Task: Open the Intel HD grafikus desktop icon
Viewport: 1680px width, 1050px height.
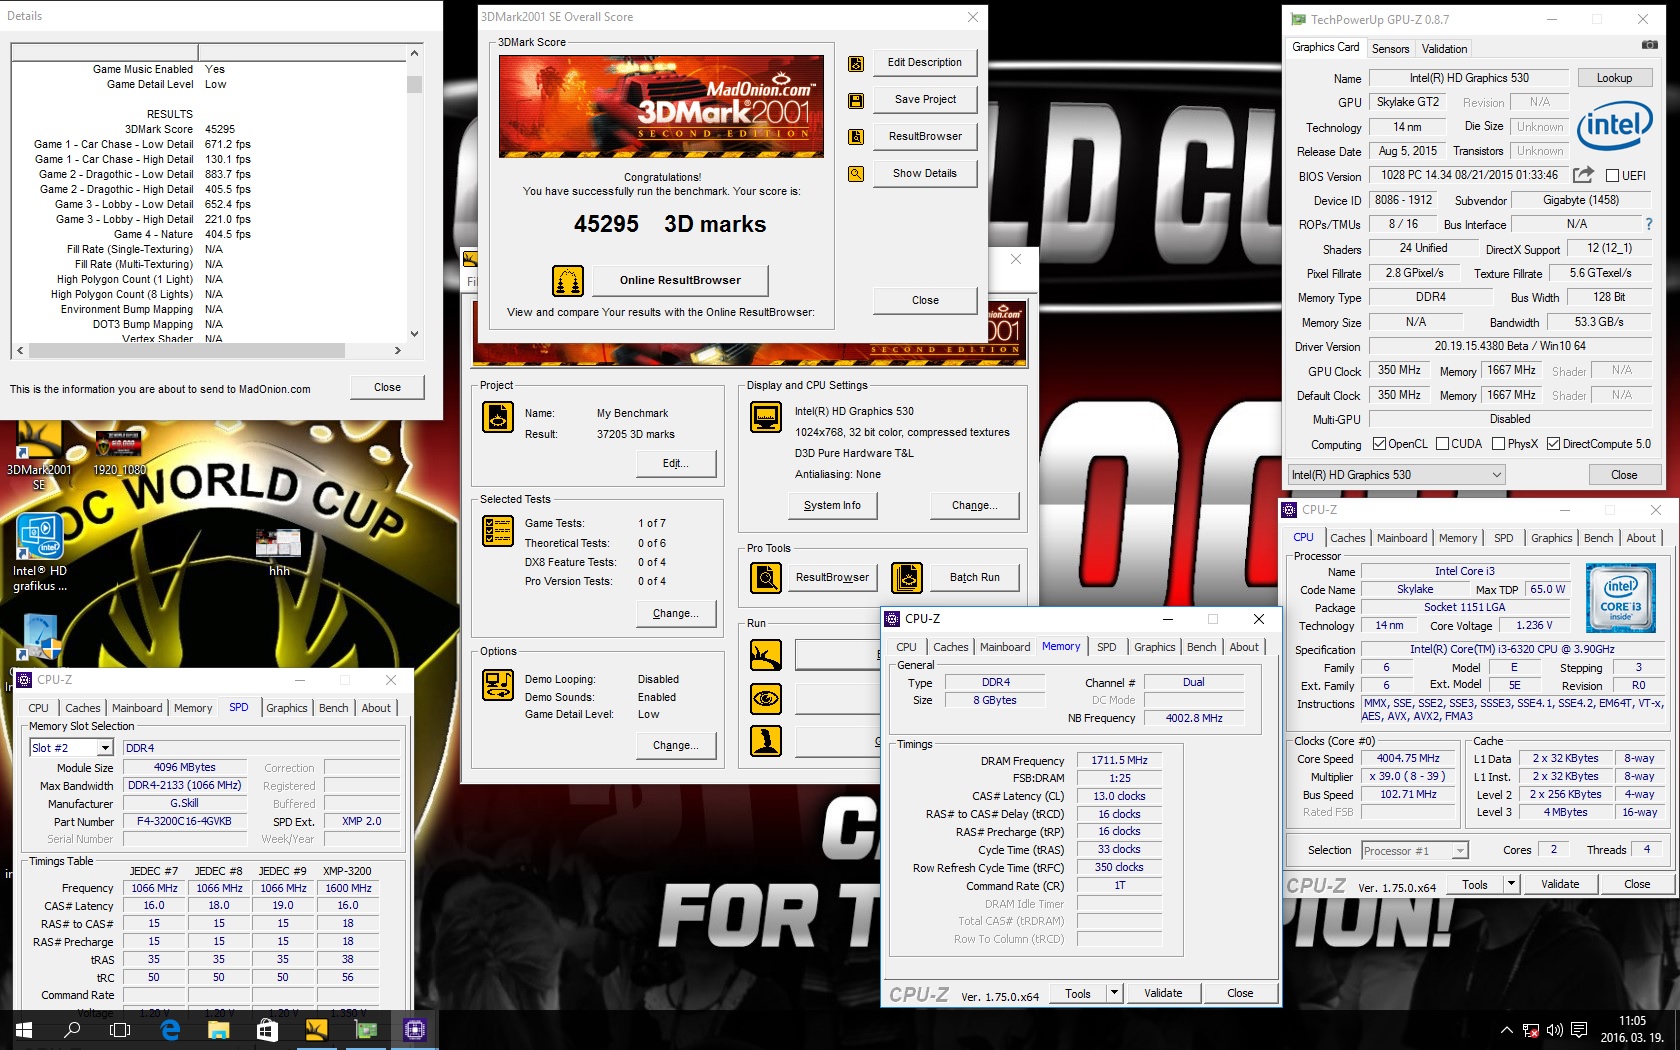Action: point(40,553)
